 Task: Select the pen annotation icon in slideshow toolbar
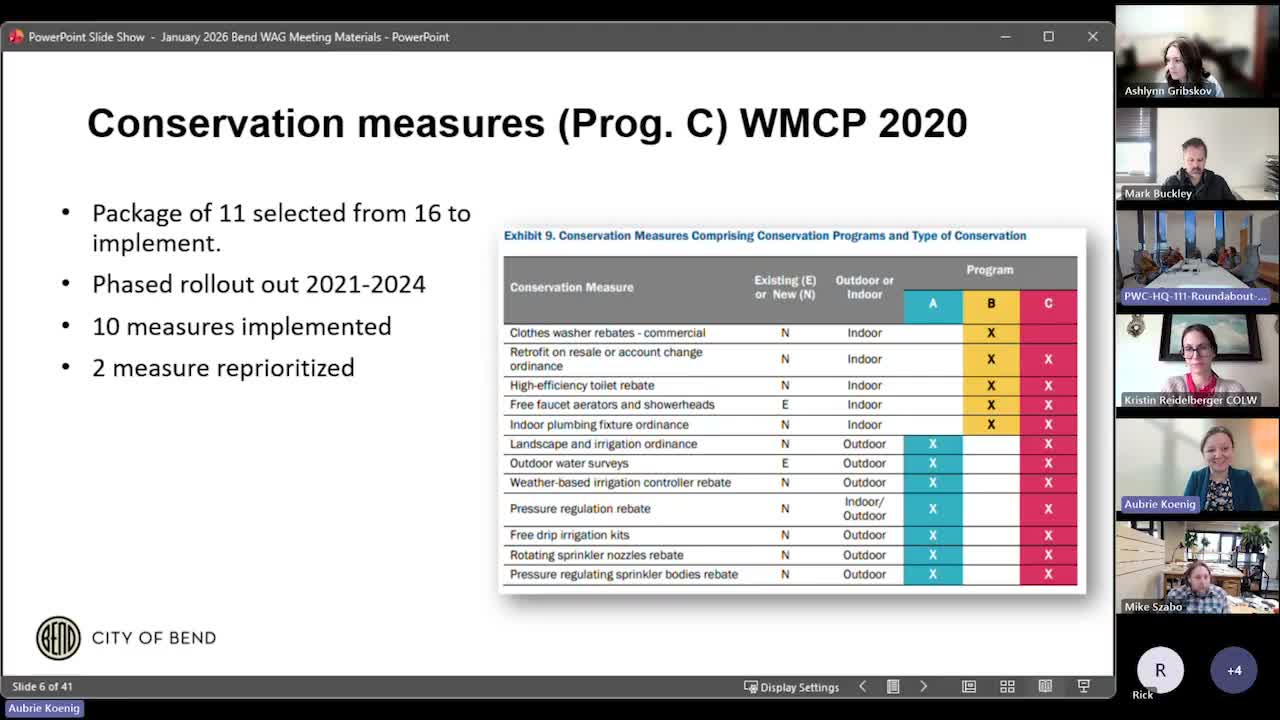tap(893, 686)
